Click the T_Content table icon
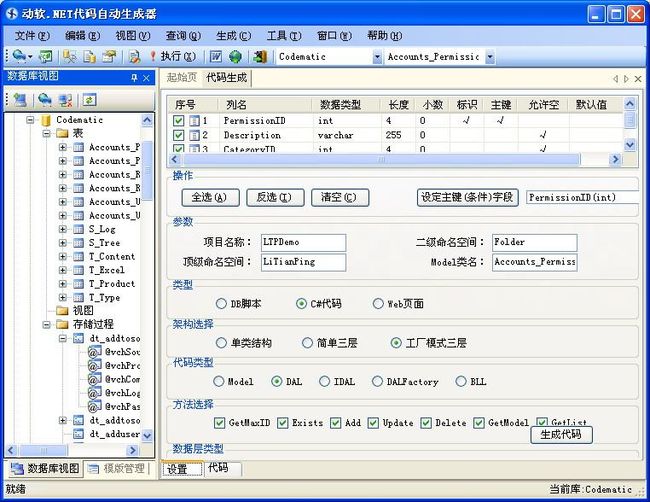This screenshot has width=650, height=502. pos(78,257)
